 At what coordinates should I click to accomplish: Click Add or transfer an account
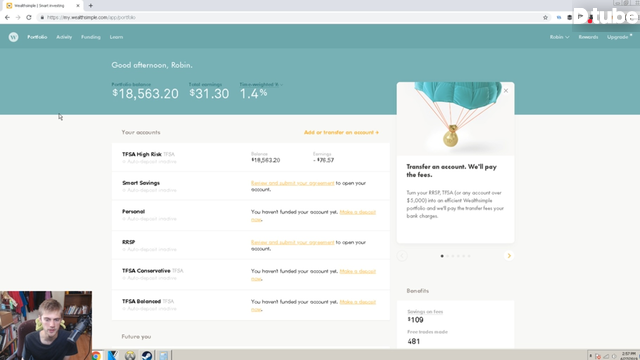(x=341, y=133)
